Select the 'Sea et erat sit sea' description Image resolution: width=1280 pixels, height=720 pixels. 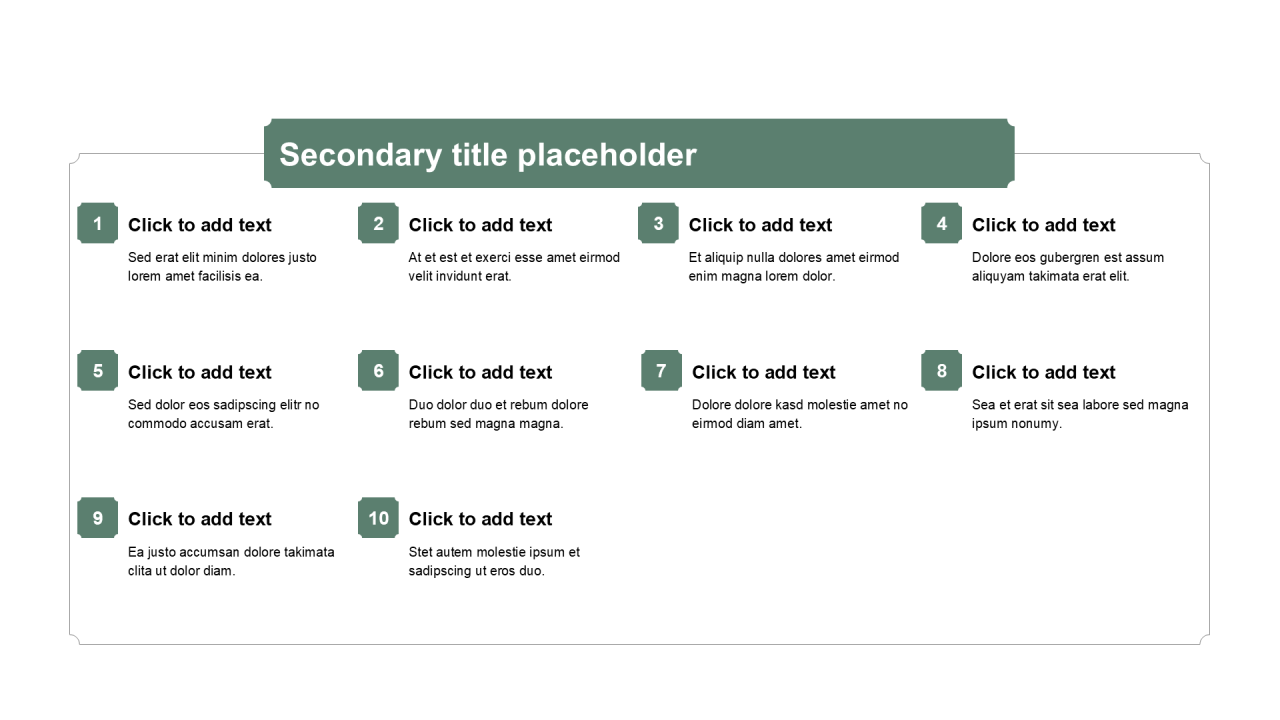tap(1080, 414)
